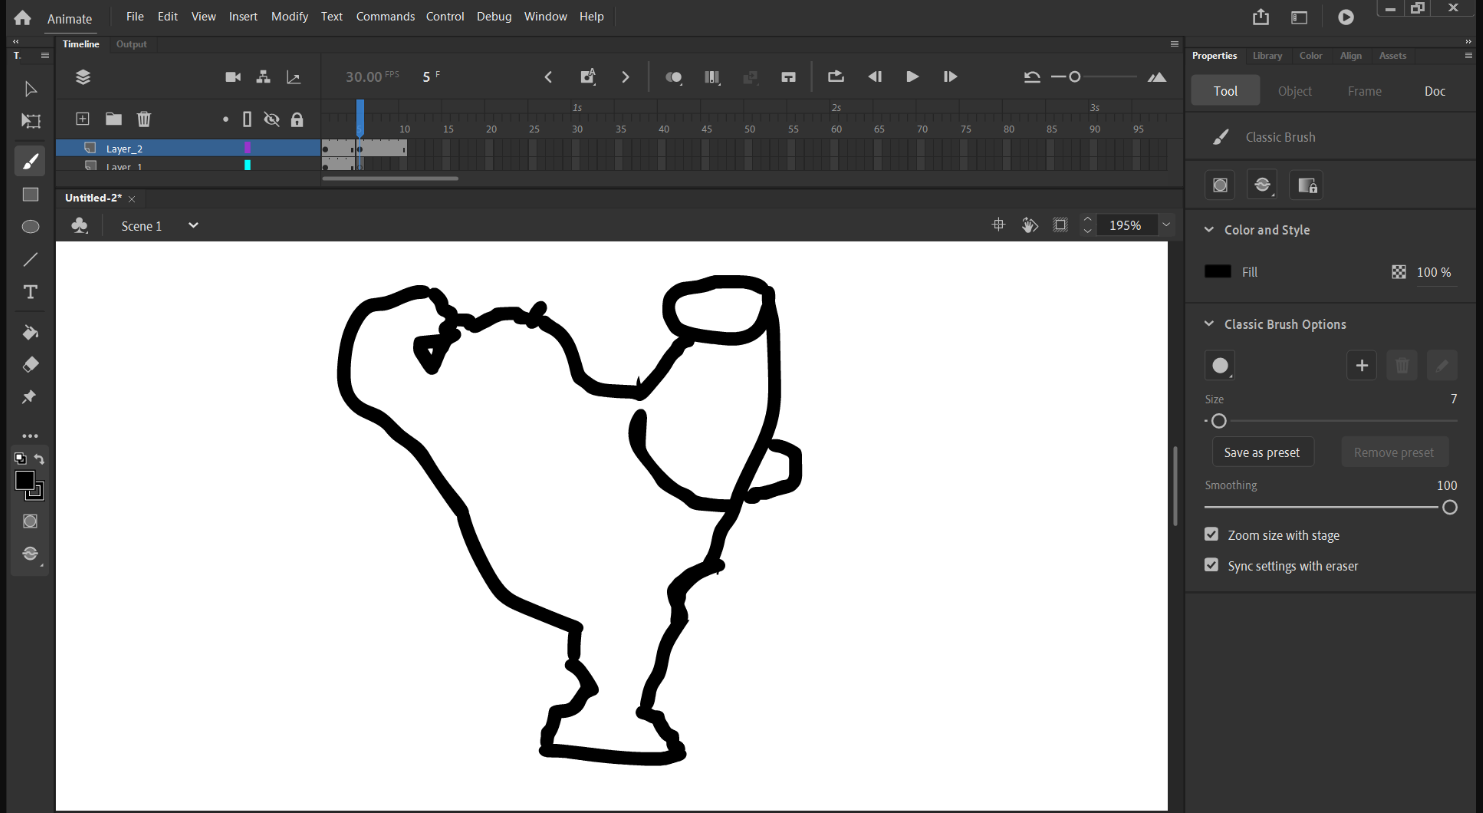Click the New Layer icon
Image resolution: width=1483 pixels, height=813 pixels.
coord(83,119)
